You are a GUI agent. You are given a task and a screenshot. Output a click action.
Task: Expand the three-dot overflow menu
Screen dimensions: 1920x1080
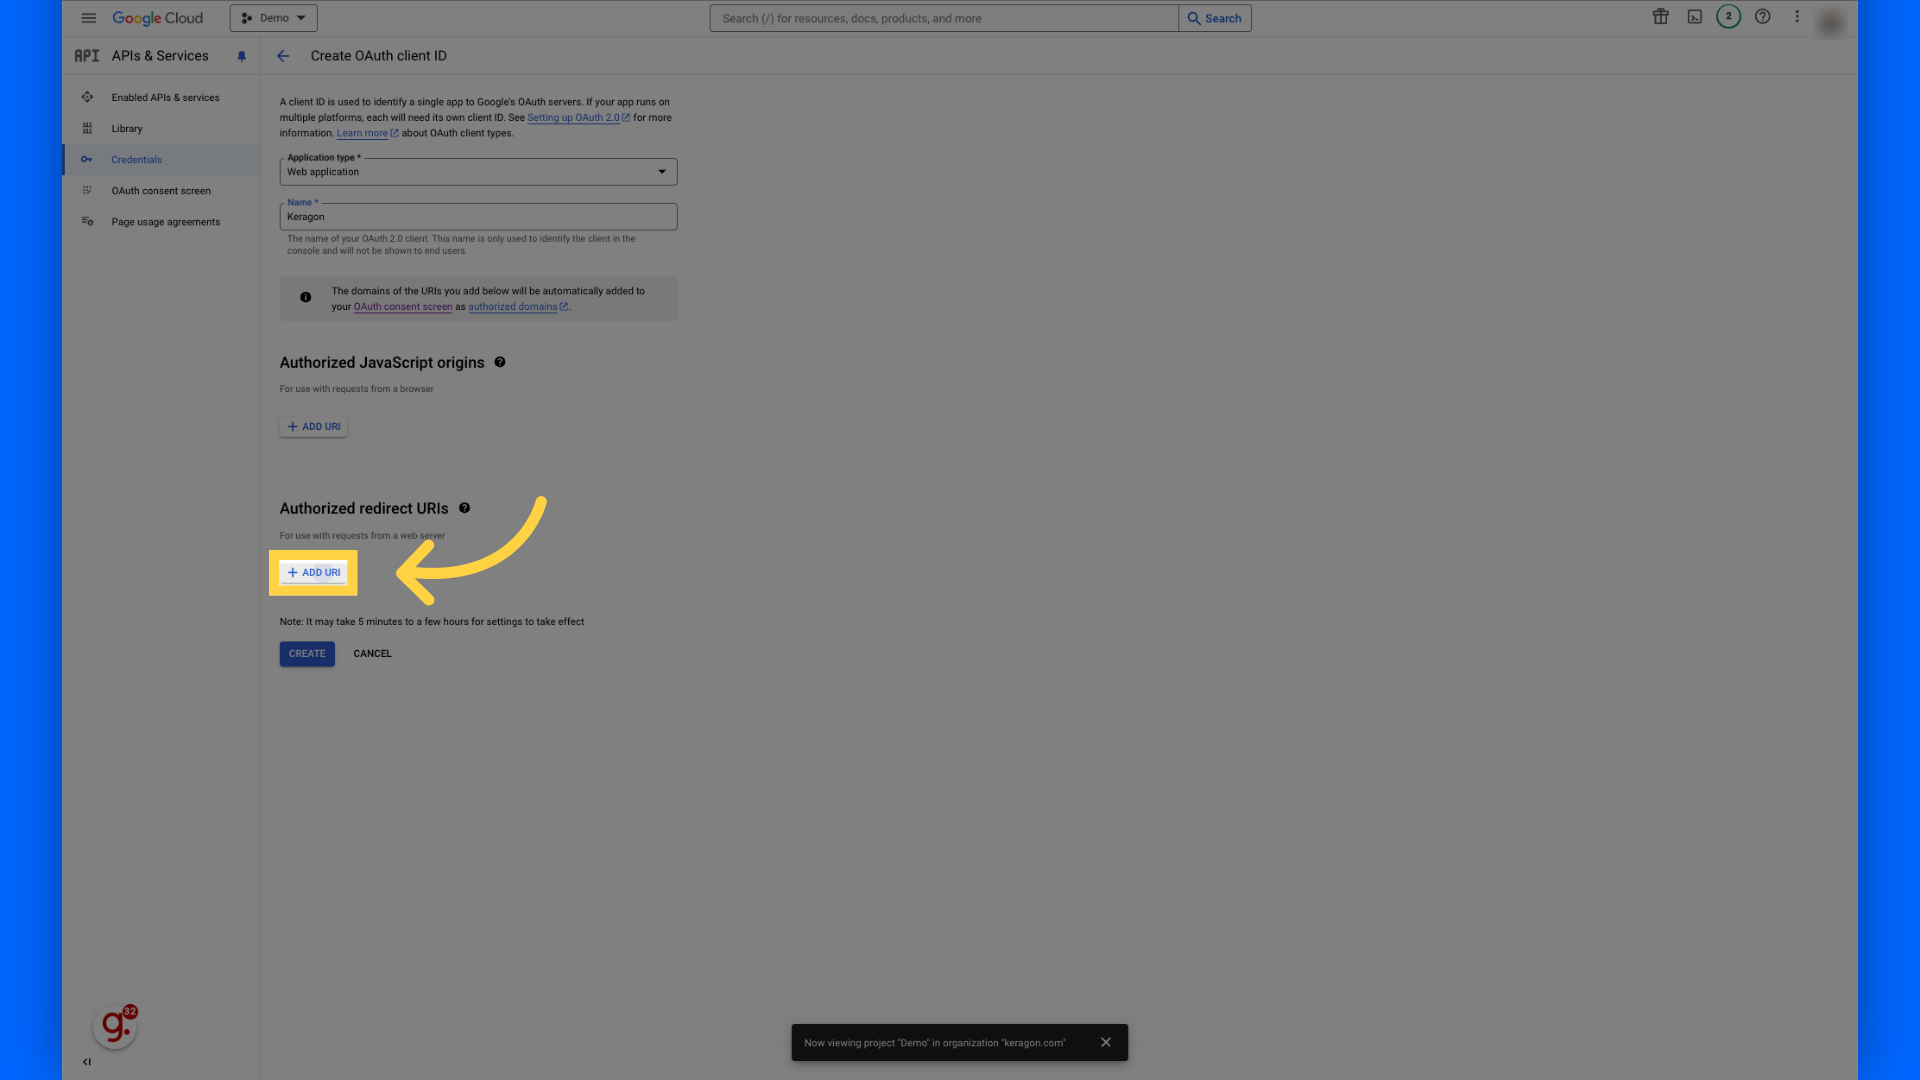[1797, 17]
